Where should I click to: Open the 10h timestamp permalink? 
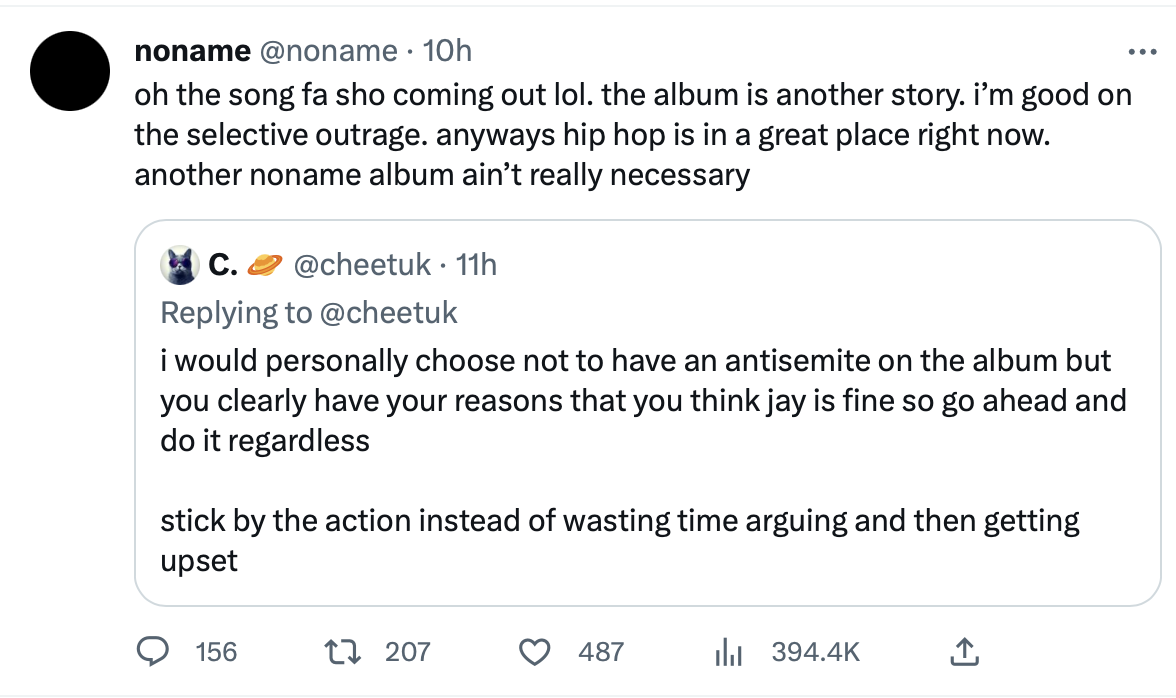point(447,50)
